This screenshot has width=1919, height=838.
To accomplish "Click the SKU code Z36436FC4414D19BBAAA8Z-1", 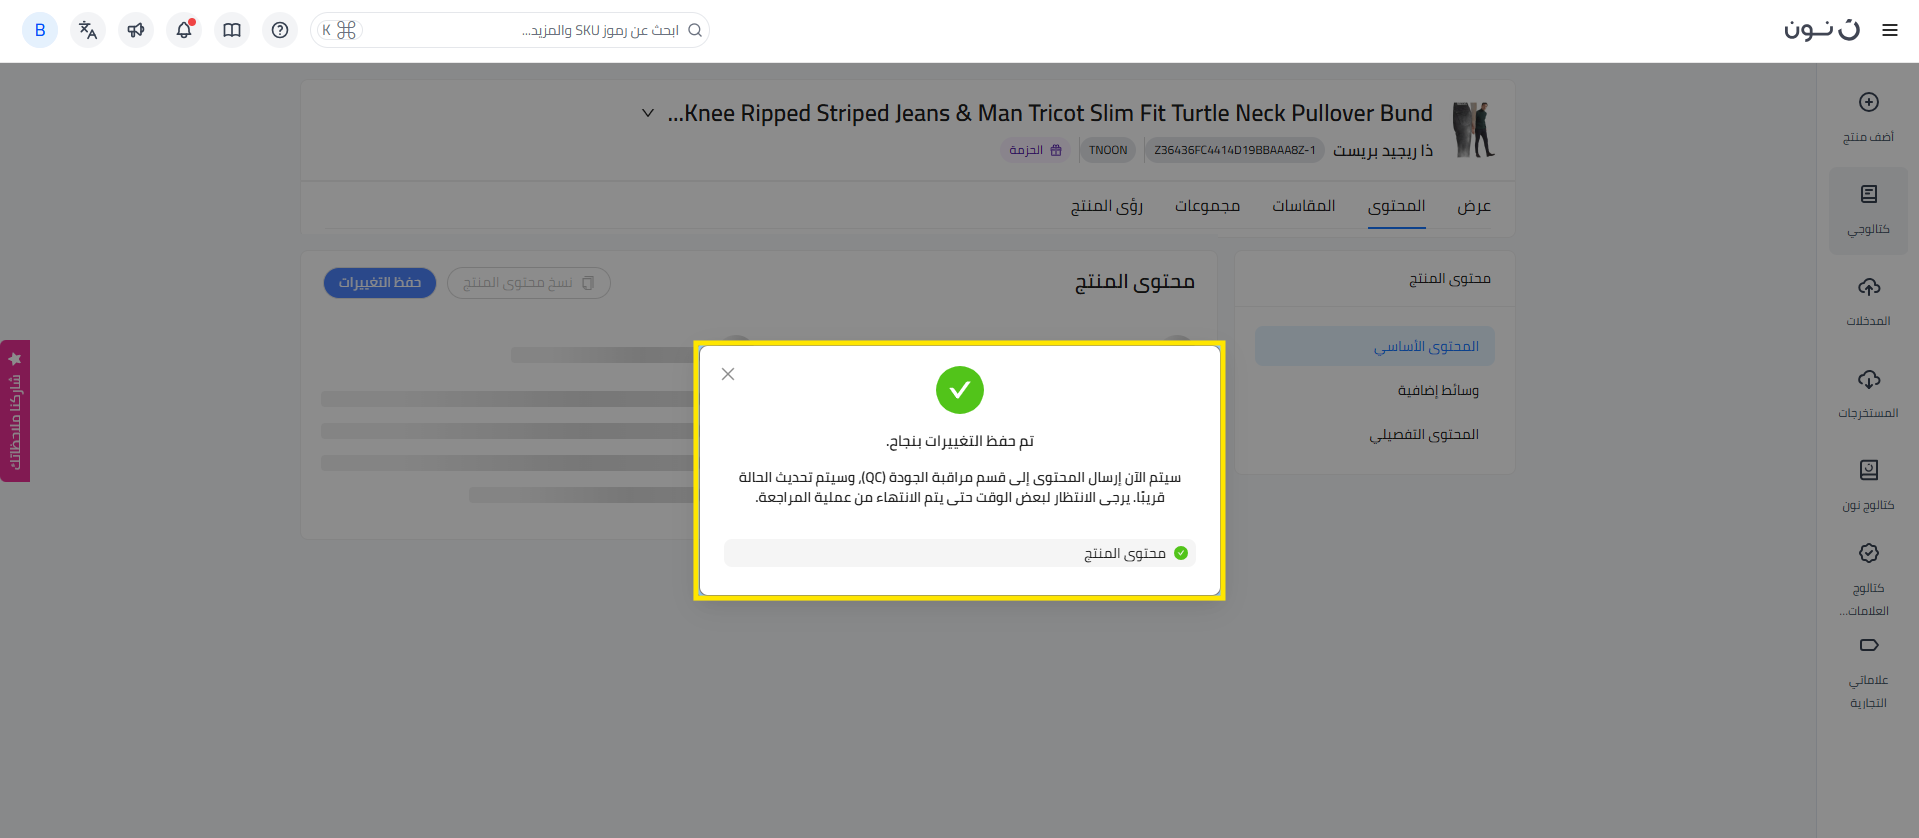I will click(1235, 150).
